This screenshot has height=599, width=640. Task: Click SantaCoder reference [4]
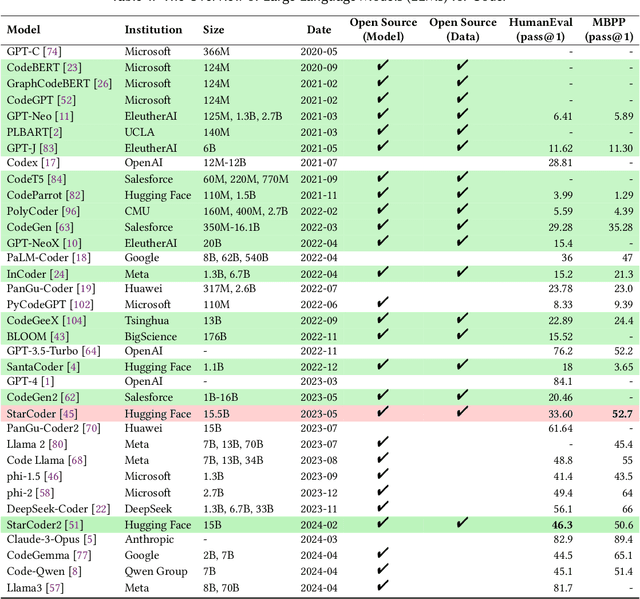click(73, 367)
